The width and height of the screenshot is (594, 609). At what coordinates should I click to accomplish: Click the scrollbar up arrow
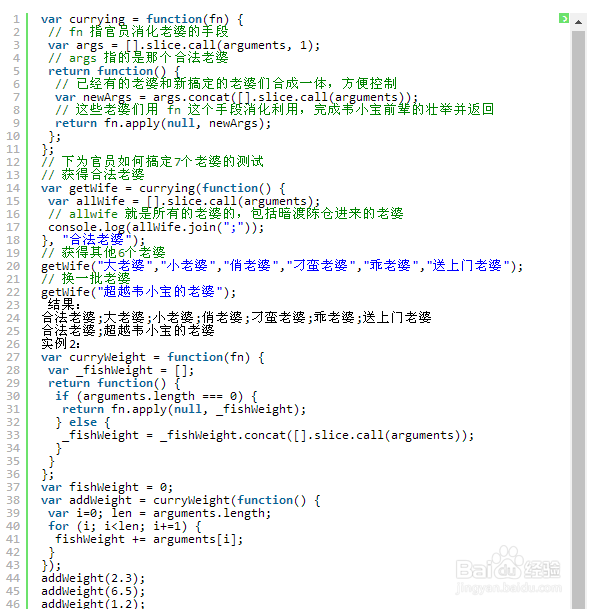click(x=578, y=22)
